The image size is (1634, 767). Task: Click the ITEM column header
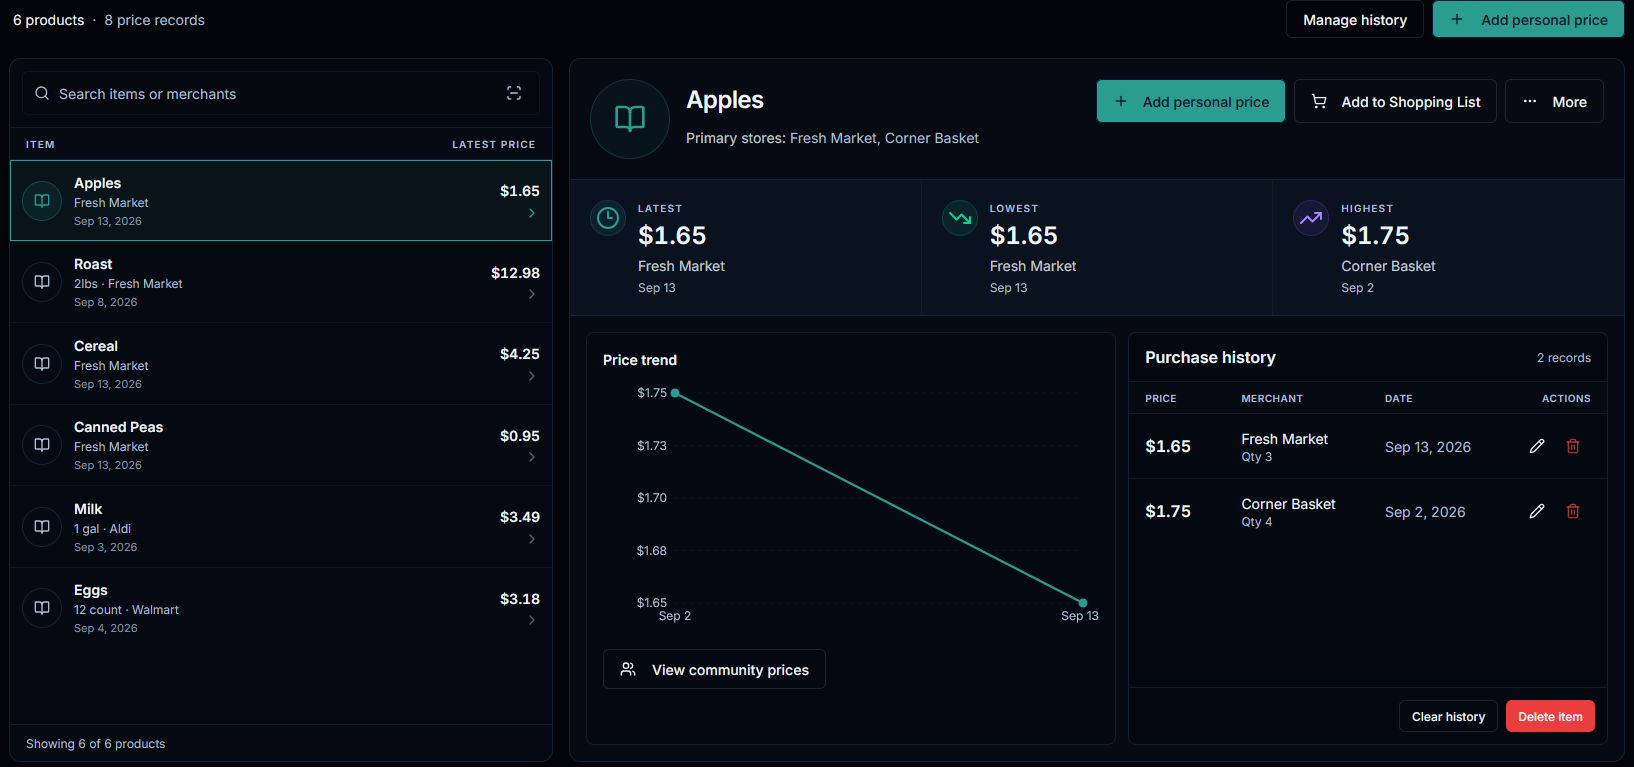pos(40,144)
